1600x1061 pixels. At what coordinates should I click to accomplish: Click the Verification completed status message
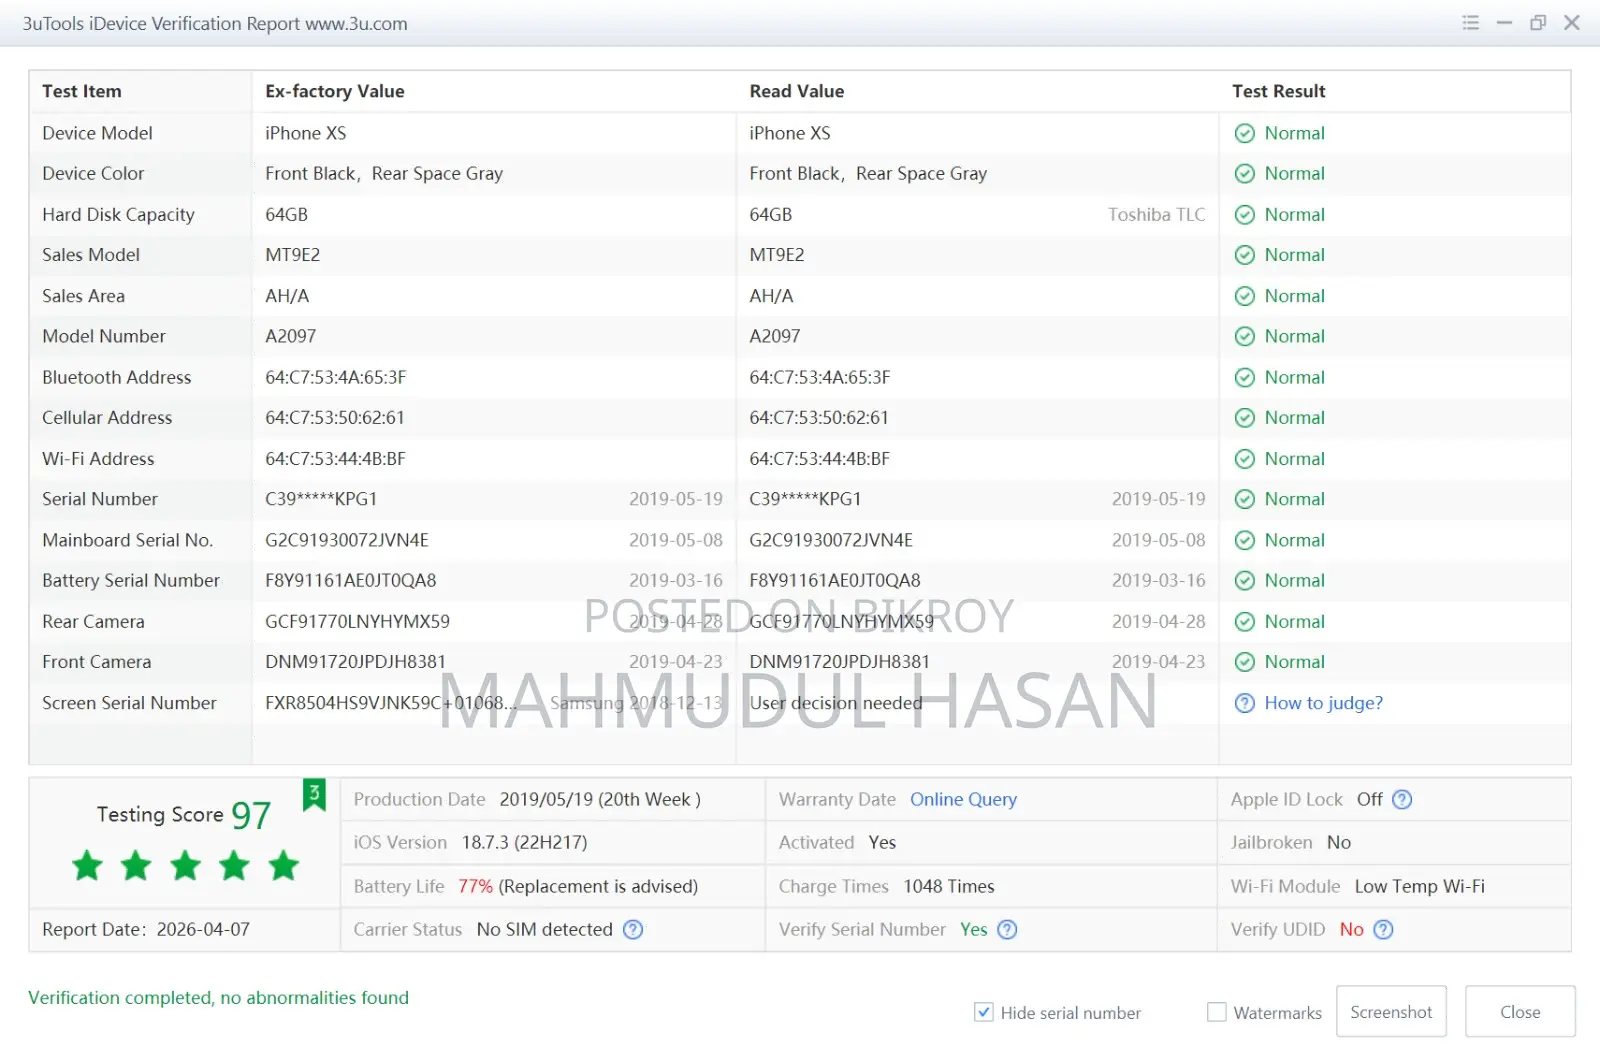pos(218,997)
